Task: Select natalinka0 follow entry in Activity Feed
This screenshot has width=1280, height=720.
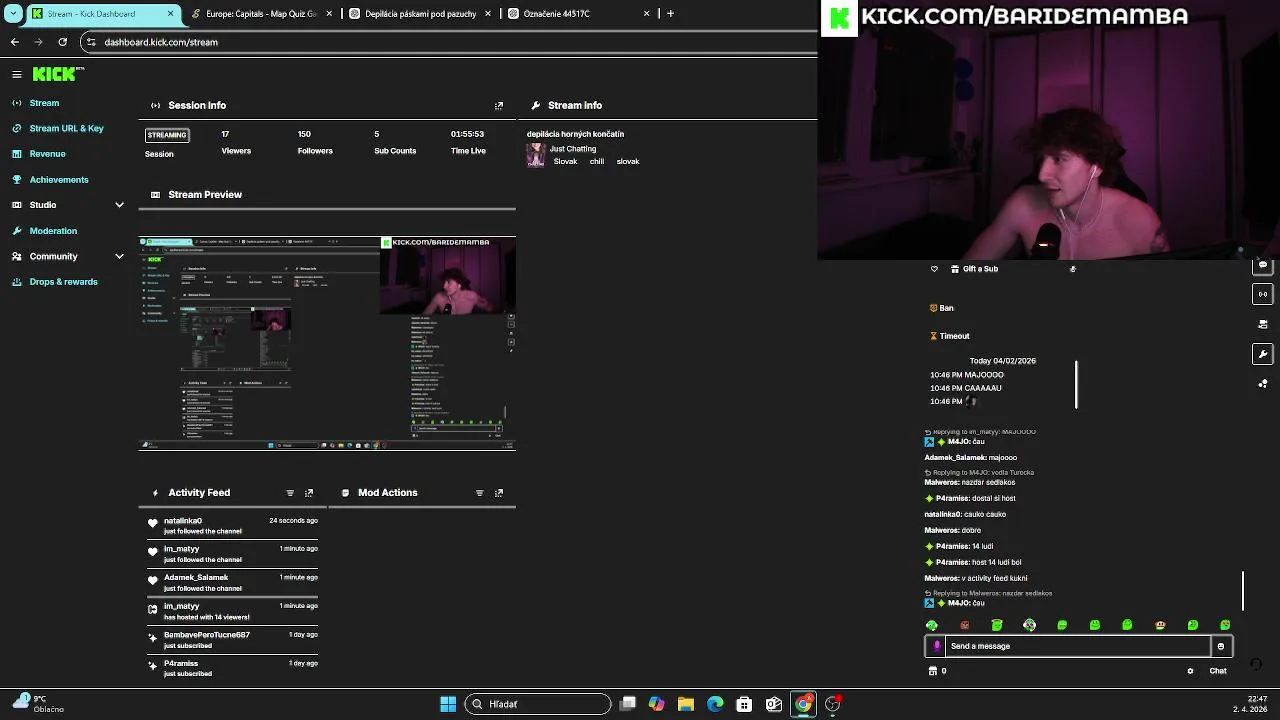Action: tap(232, 526)
